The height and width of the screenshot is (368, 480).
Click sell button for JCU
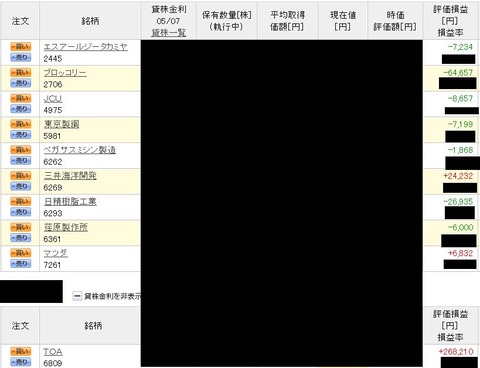coord(20,109)
